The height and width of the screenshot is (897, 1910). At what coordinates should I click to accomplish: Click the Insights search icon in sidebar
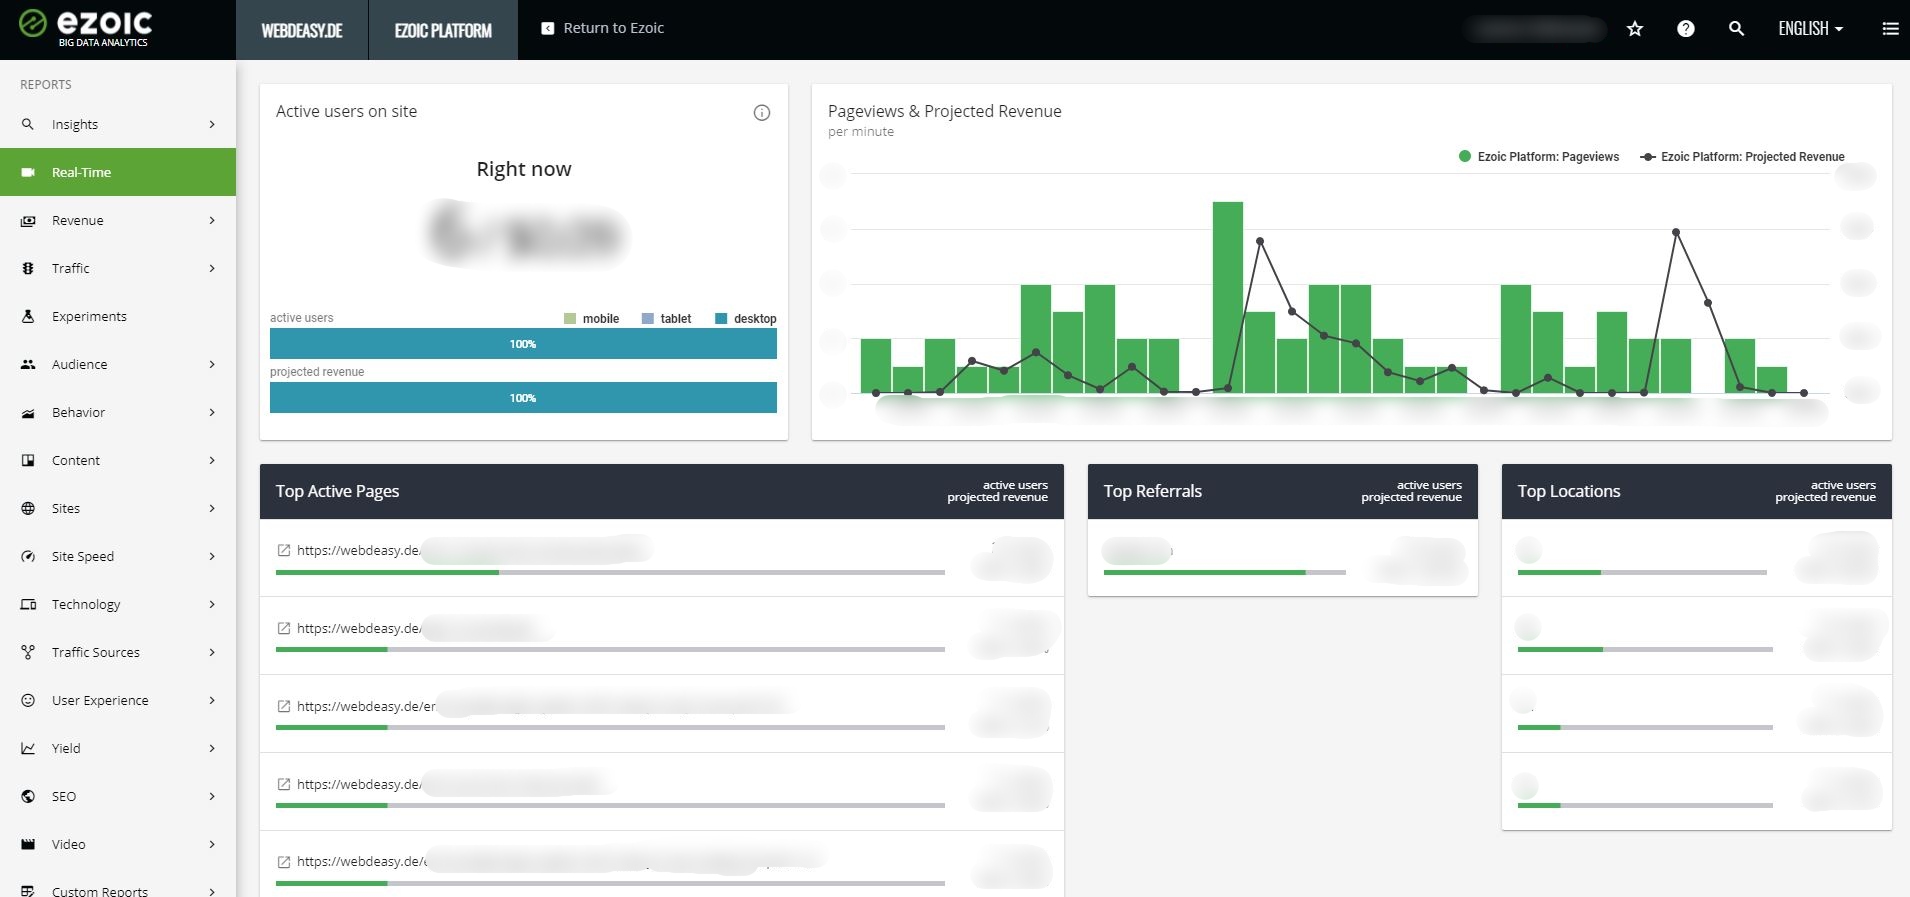pyautogui.click(x=28, y=124)
